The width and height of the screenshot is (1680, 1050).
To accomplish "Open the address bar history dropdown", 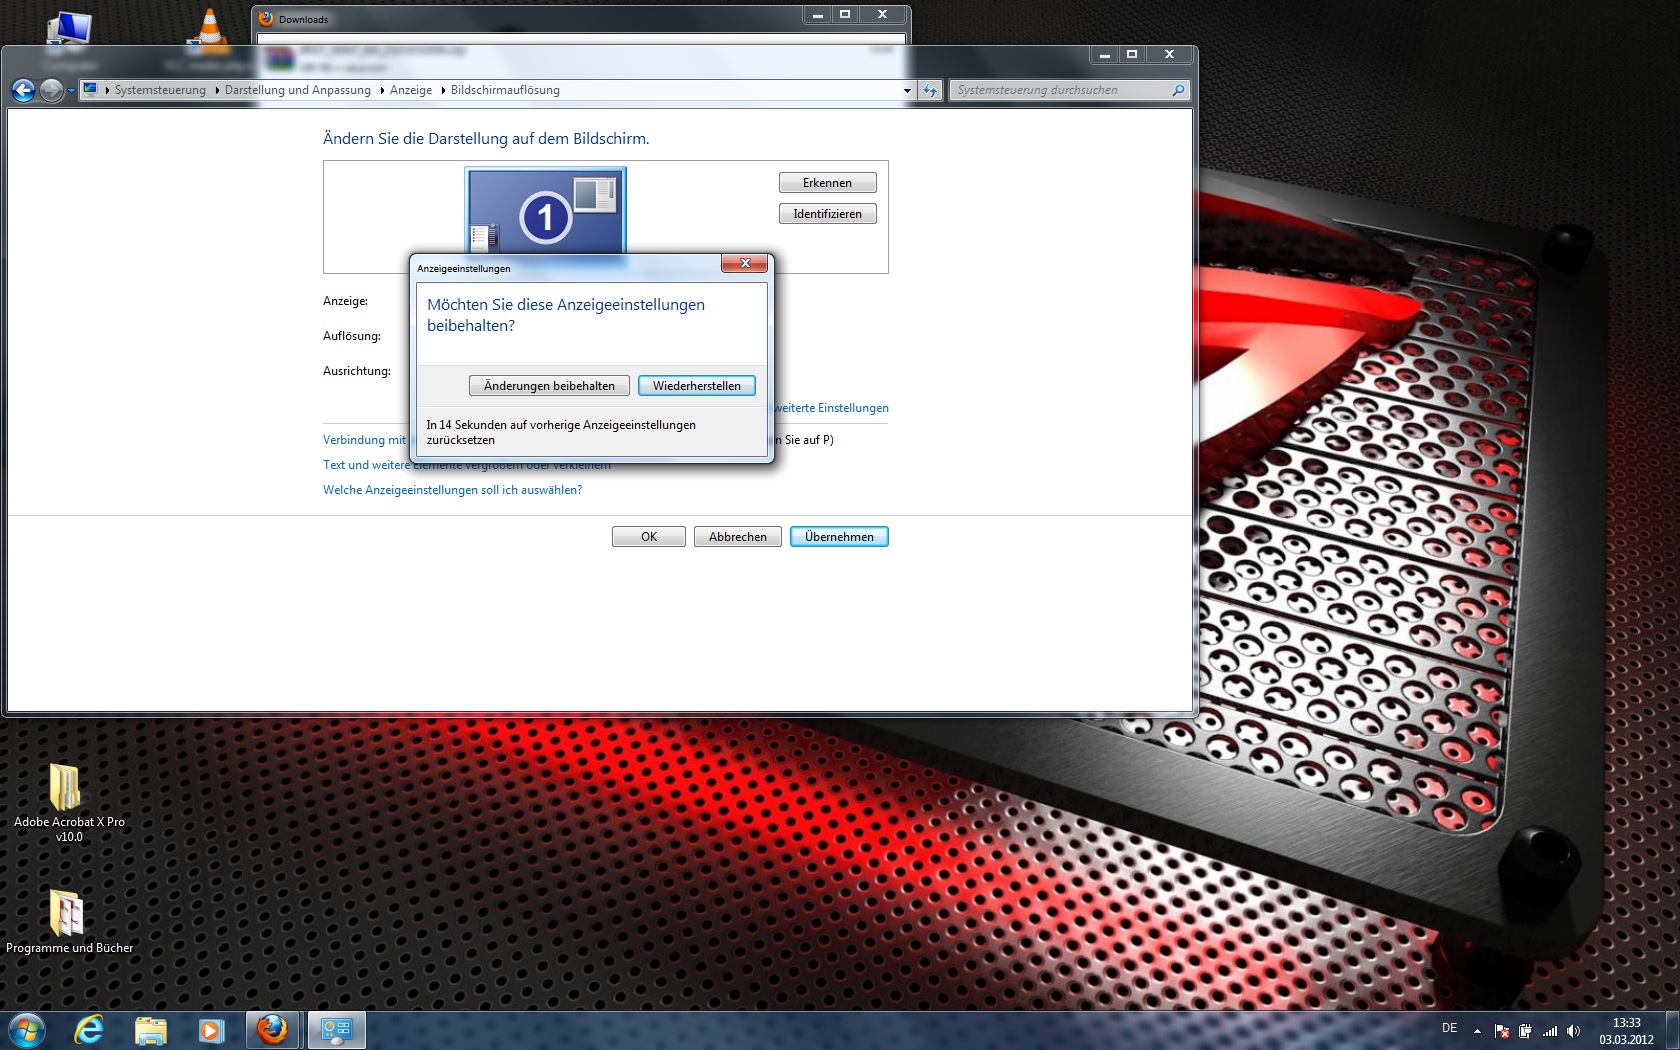I will pyautogui.click(x=907, y=90).
